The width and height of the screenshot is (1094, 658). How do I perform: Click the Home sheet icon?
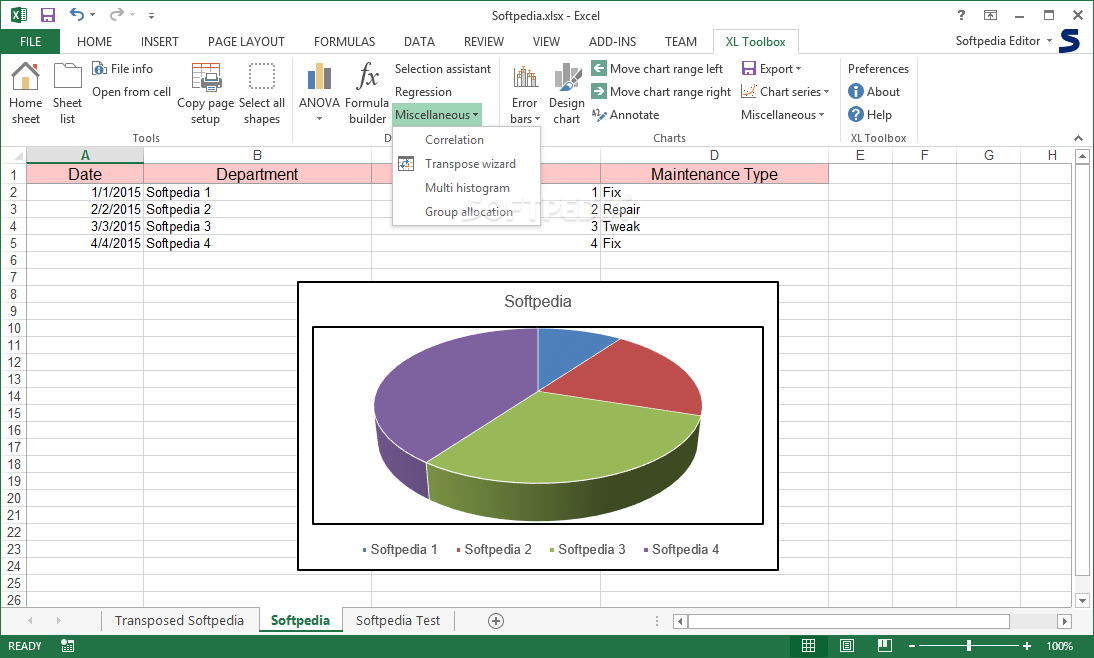pos(26,76)
